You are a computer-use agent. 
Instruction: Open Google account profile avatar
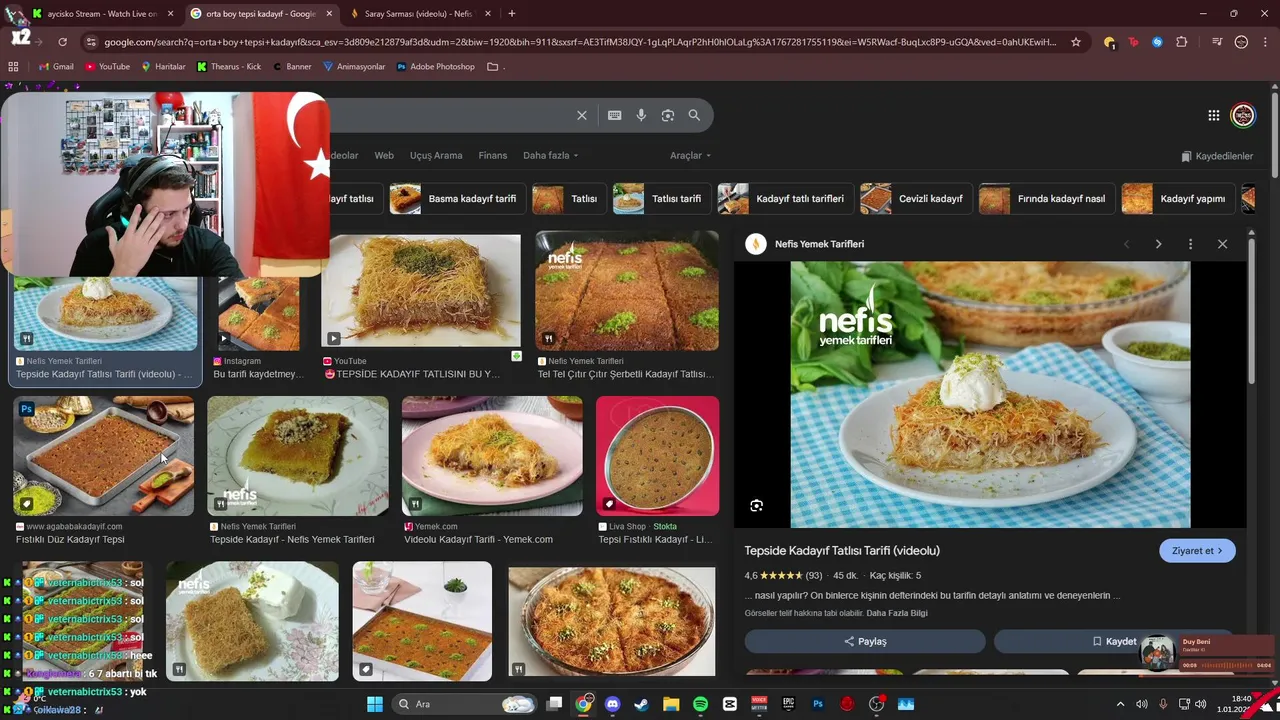pos(1243,115)
